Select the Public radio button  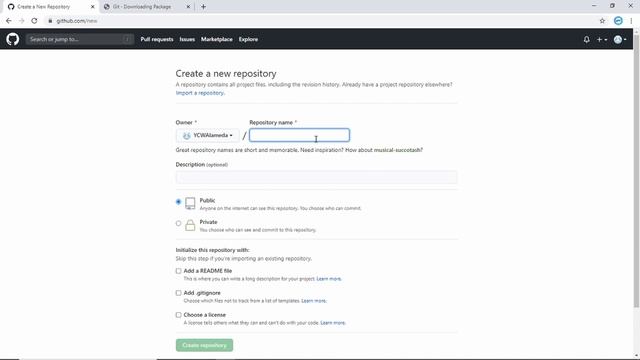(x=178, y=202)
